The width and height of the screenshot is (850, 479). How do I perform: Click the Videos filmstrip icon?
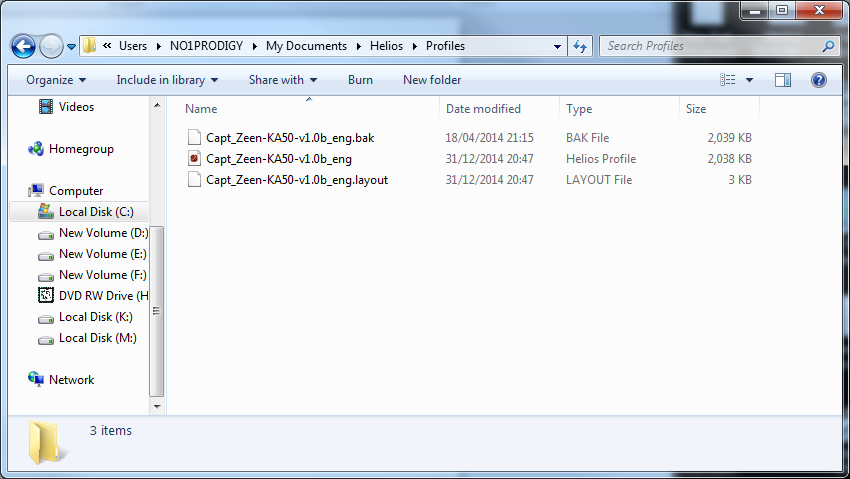(46, 107)
